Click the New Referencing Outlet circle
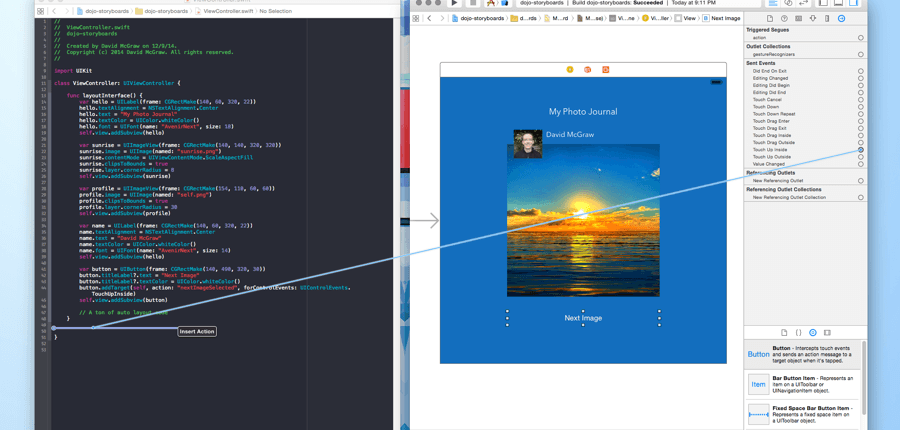Image resolution: width=900 pixels, height=430 pixels. [x=860, y=181]
